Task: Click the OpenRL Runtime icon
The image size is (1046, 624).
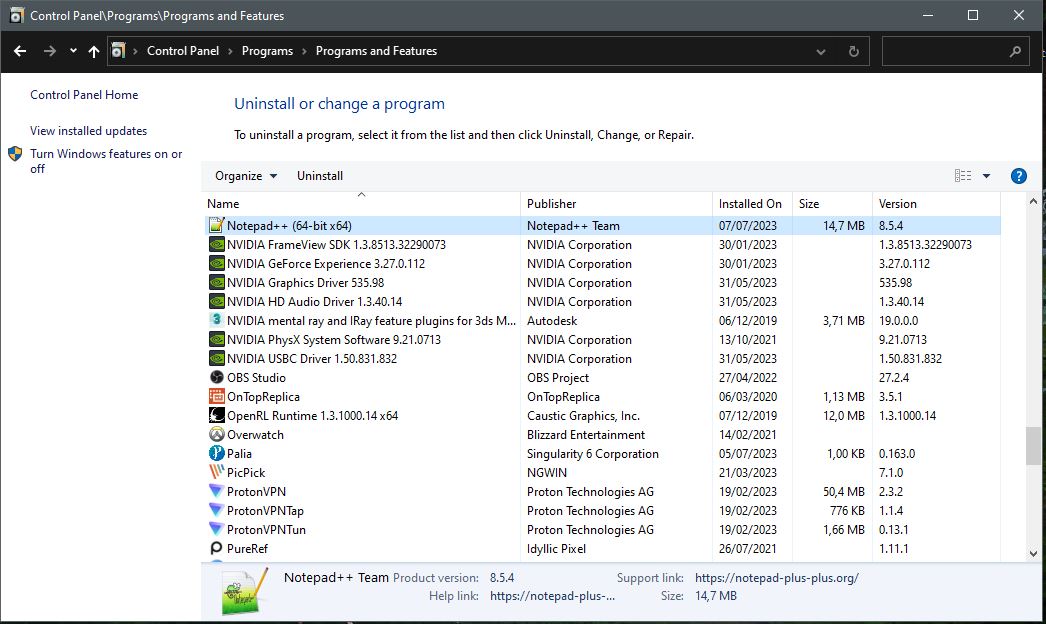Action: (217, 416)
